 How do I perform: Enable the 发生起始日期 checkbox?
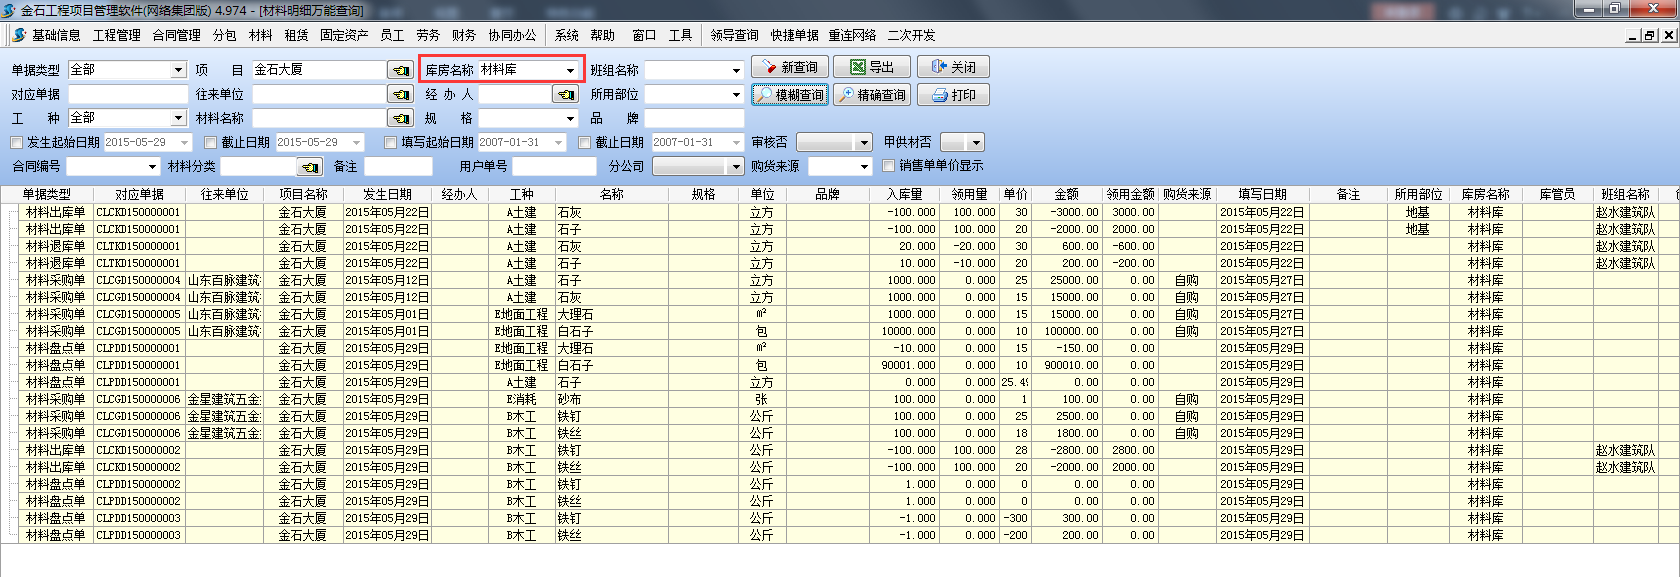[16, 142]
